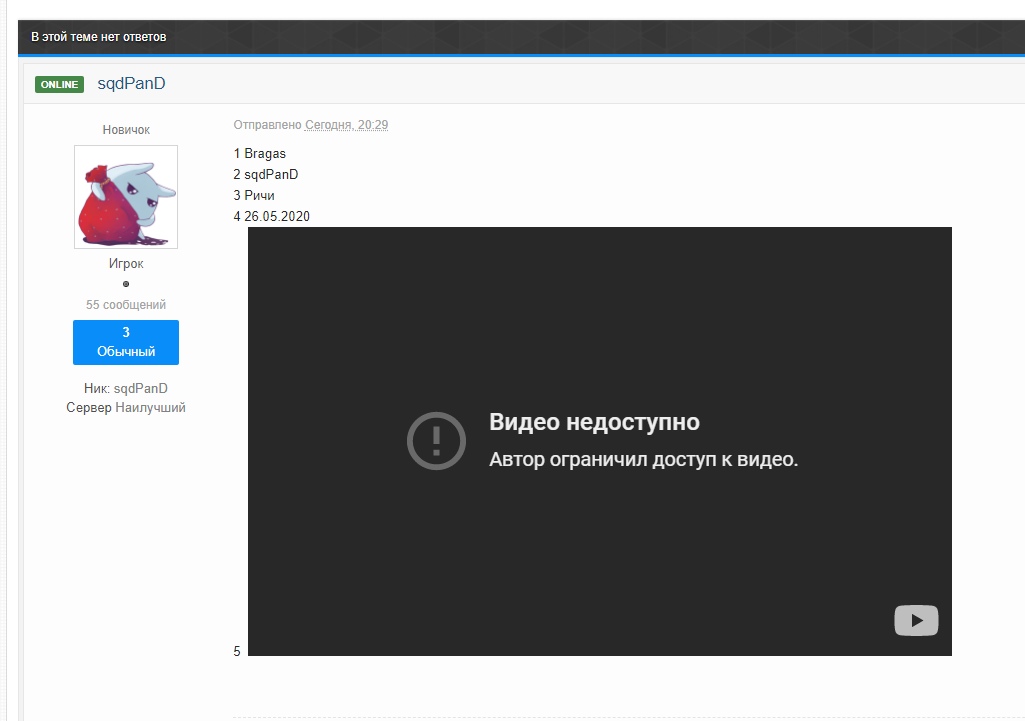
Task: Click the "2 sqdPanD" line in the post body
Action: (266, 175)
